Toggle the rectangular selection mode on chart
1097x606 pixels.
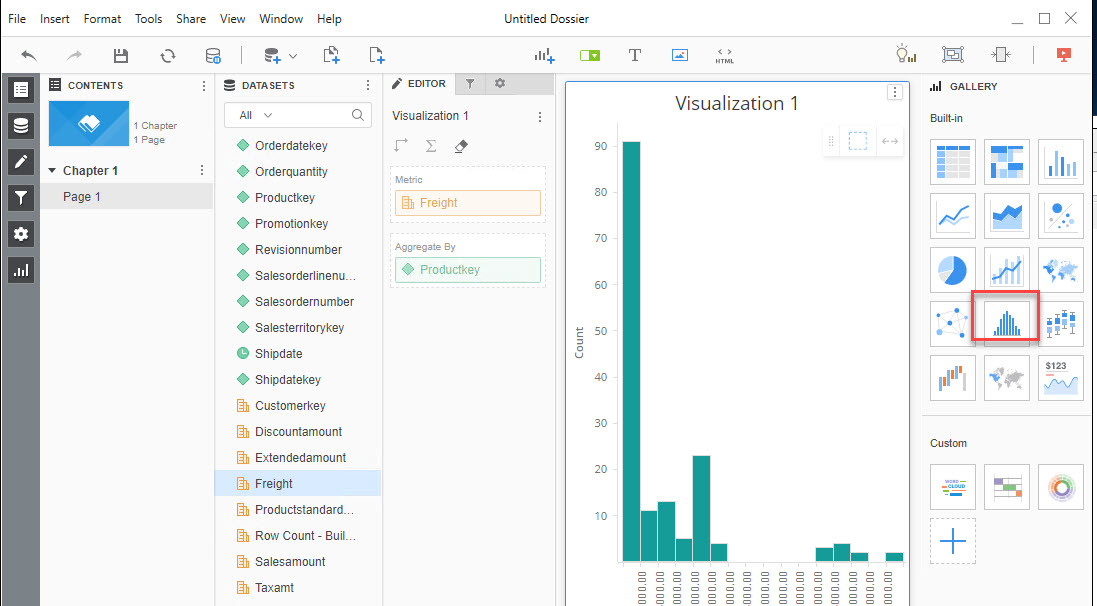pyautogui.click(x=857, y=142)
